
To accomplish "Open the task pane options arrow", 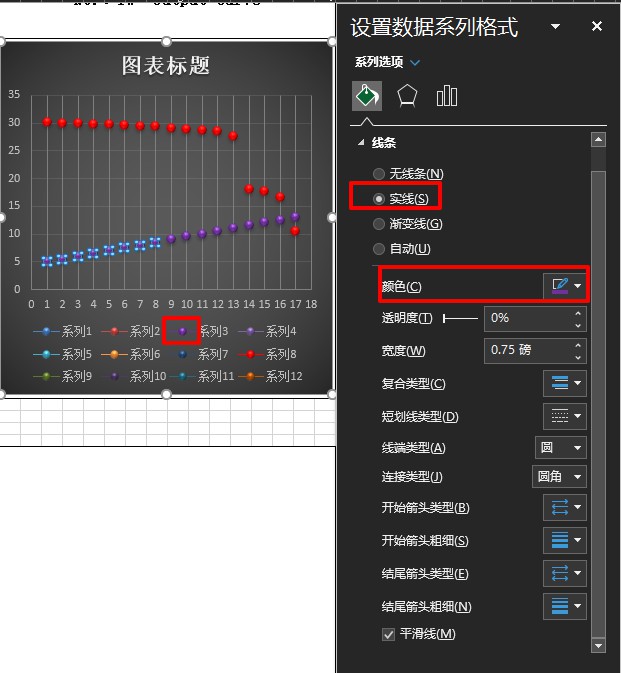I will click(555, 26).
